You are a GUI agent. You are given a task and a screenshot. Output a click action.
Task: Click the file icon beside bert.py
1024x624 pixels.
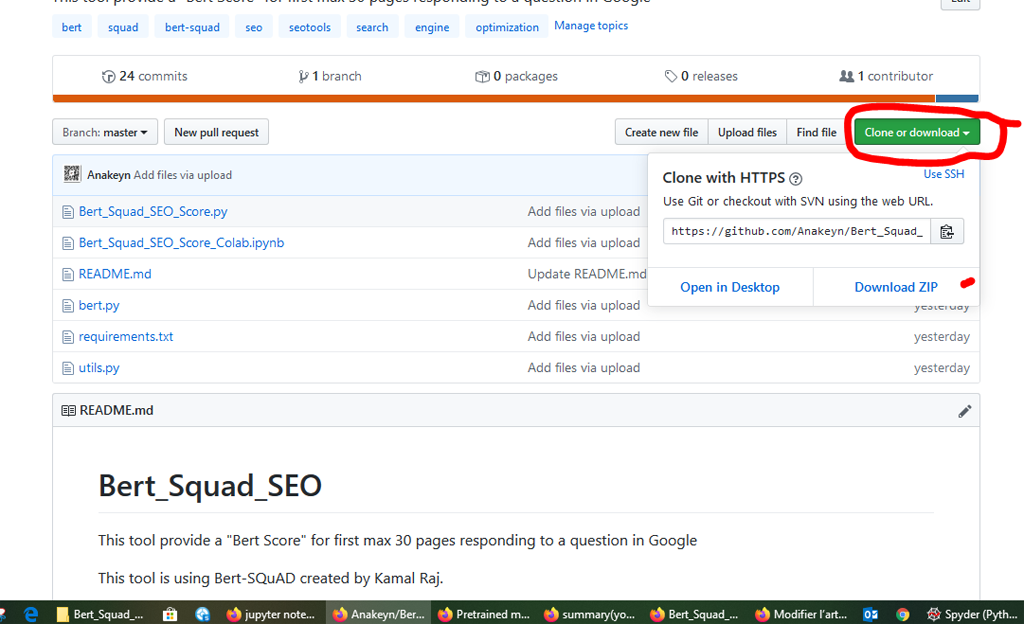[68, 306]
